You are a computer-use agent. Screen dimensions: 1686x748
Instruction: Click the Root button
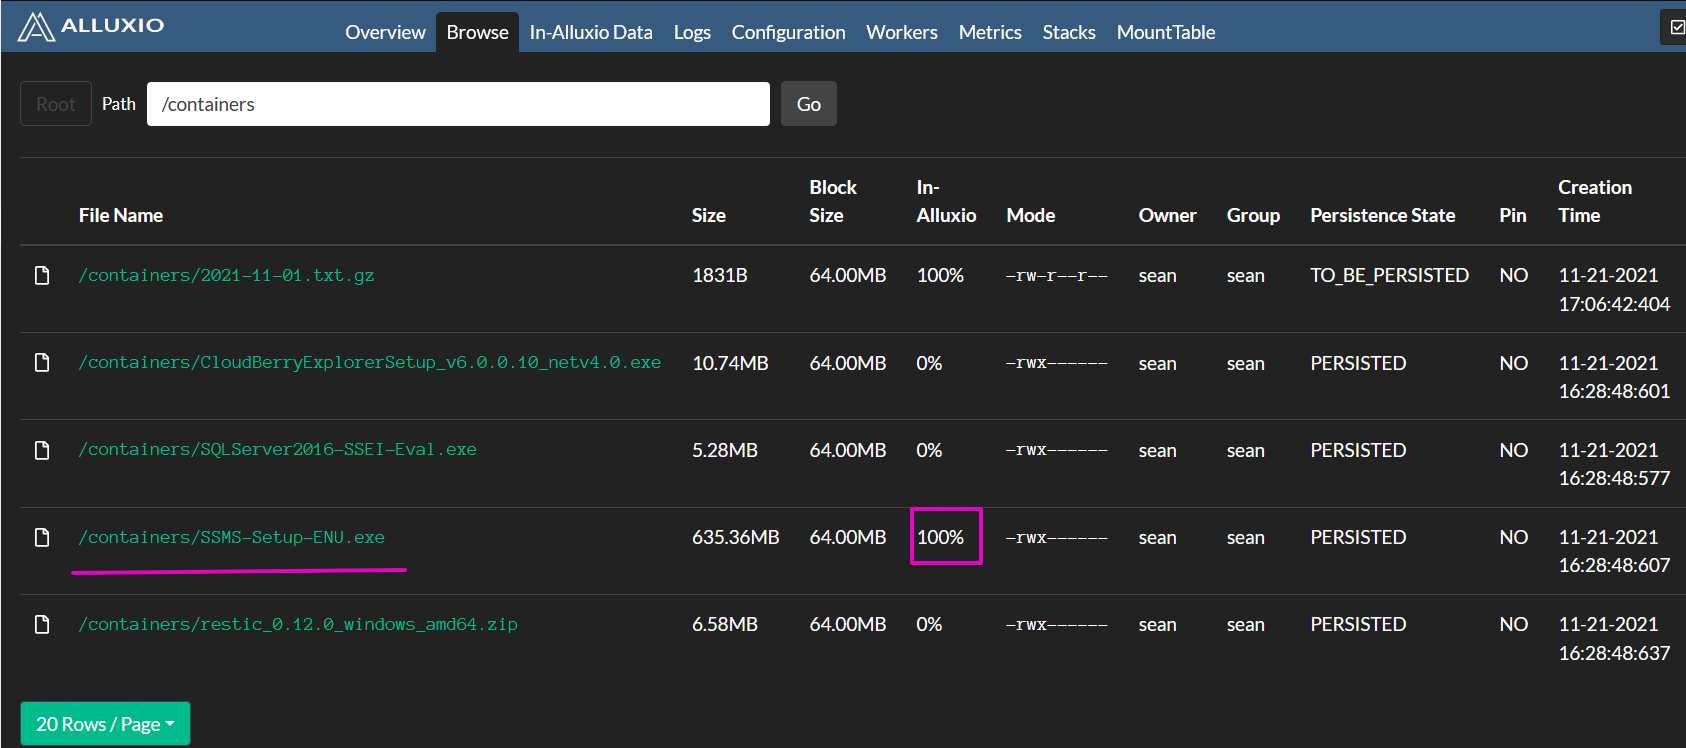pos(56,104)
